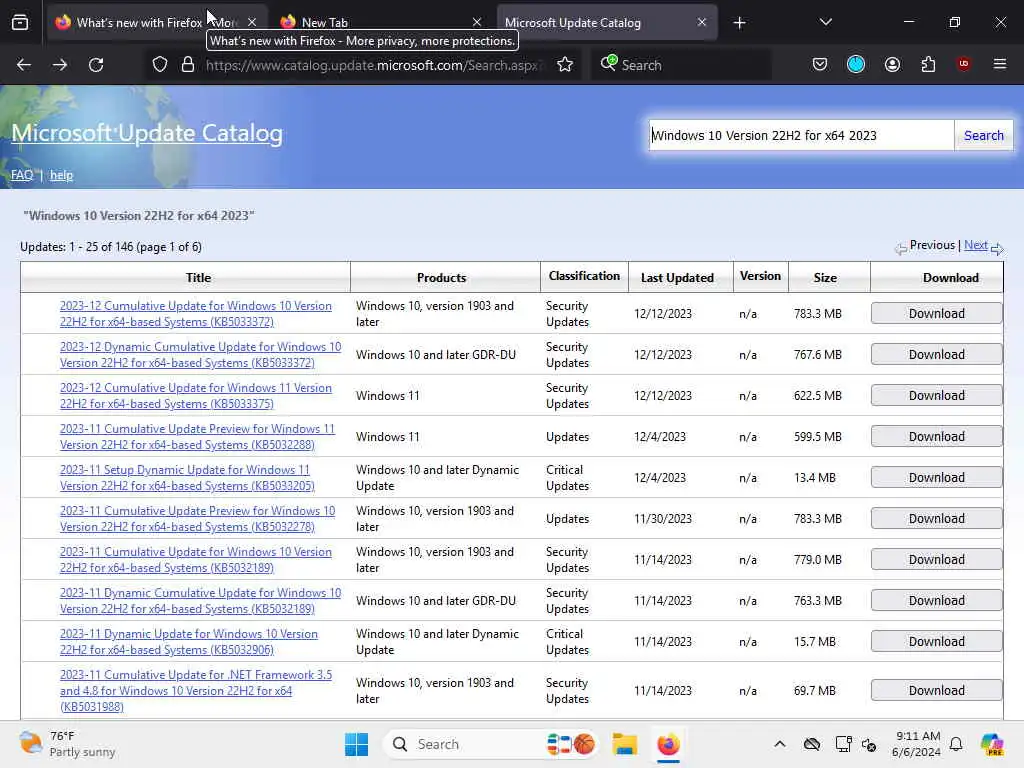Go forward to next page
The width and height of the screenshot is (1024, 768).
tap(60, 65)
